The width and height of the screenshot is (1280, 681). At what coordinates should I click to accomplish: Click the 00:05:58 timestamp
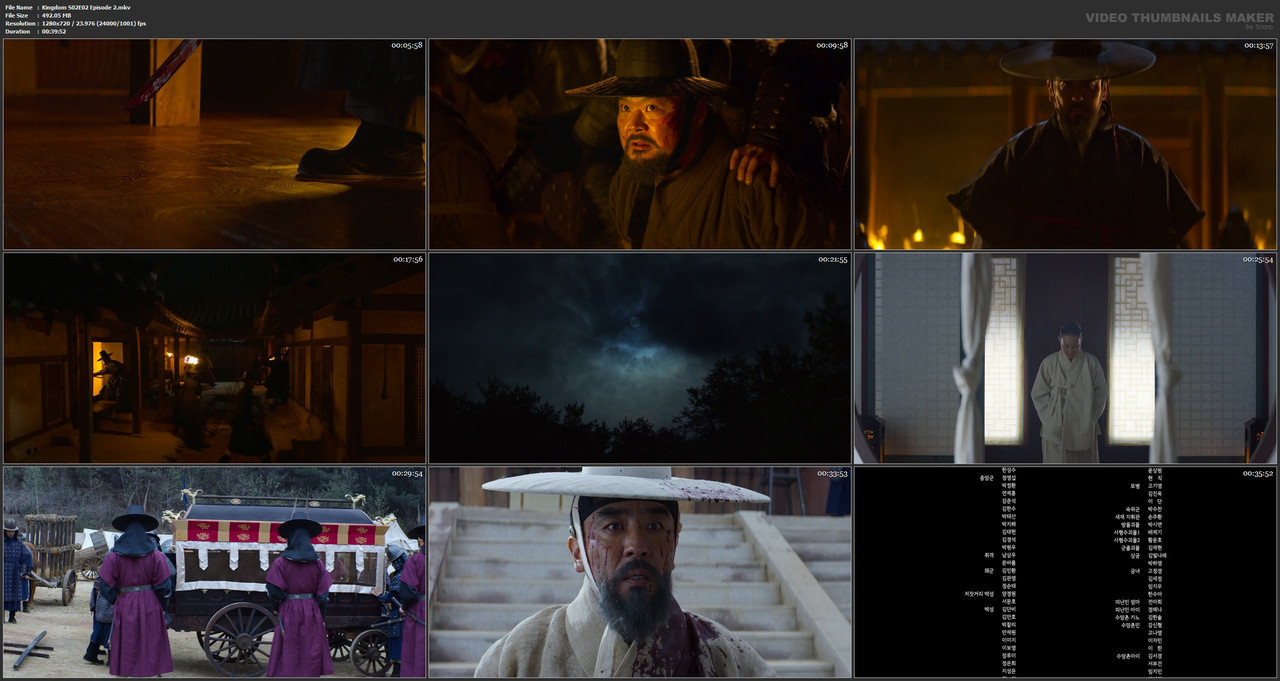(406, 45)
